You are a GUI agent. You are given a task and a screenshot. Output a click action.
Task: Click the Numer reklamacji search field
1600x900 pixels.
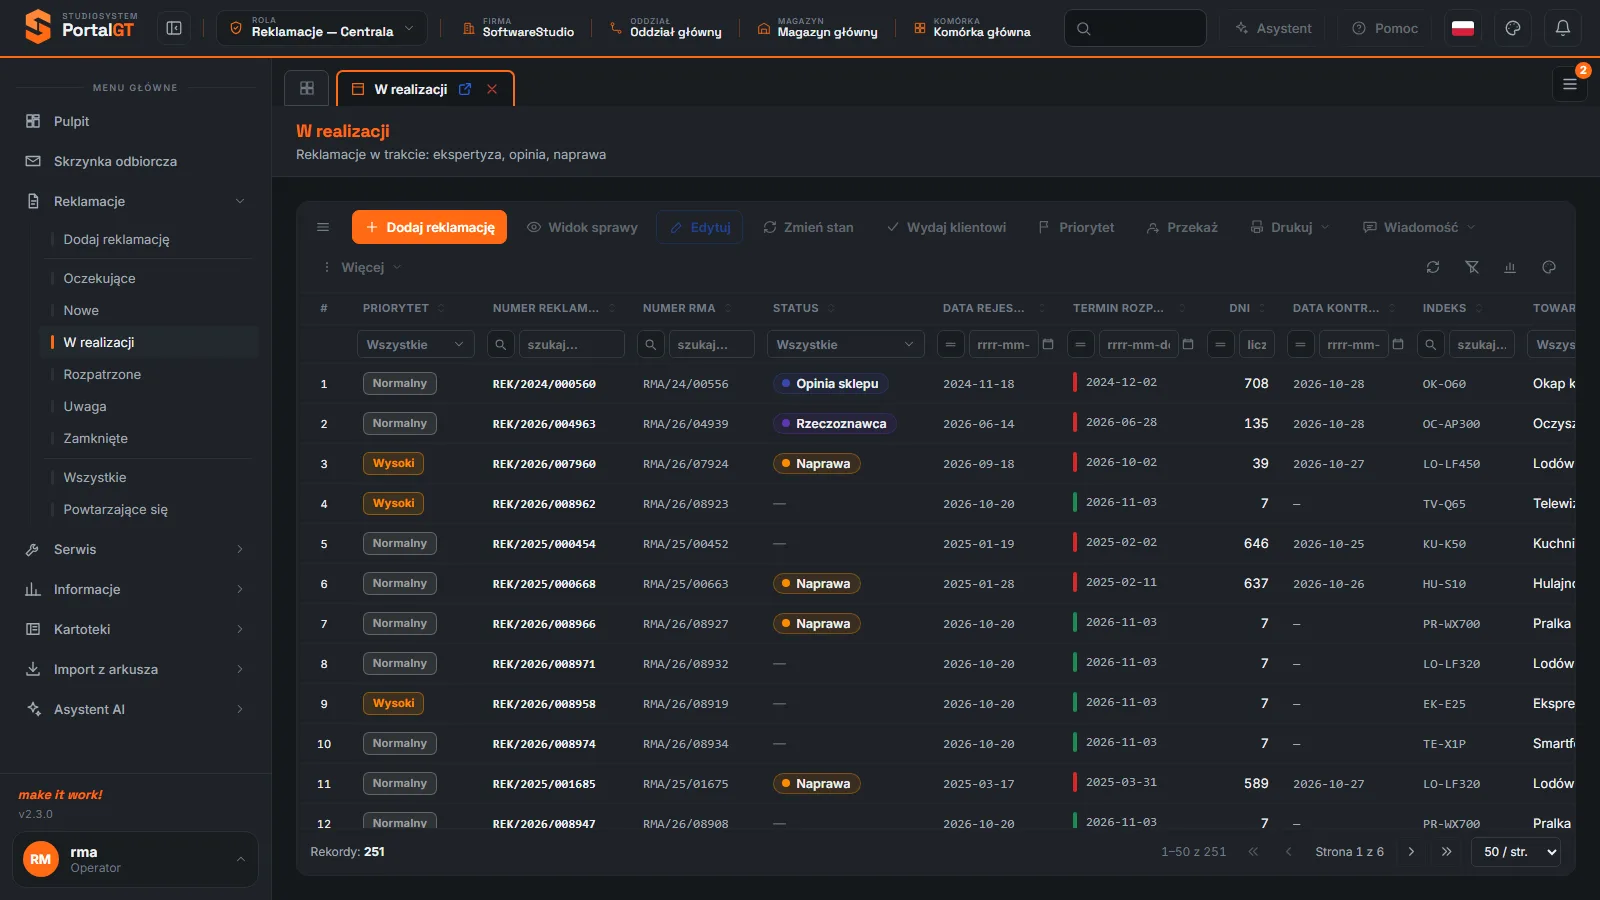point(571,344)
